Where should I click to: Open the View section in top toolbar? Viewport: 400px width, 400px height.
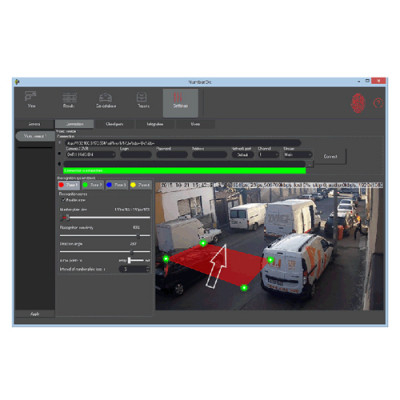point(31,100)
